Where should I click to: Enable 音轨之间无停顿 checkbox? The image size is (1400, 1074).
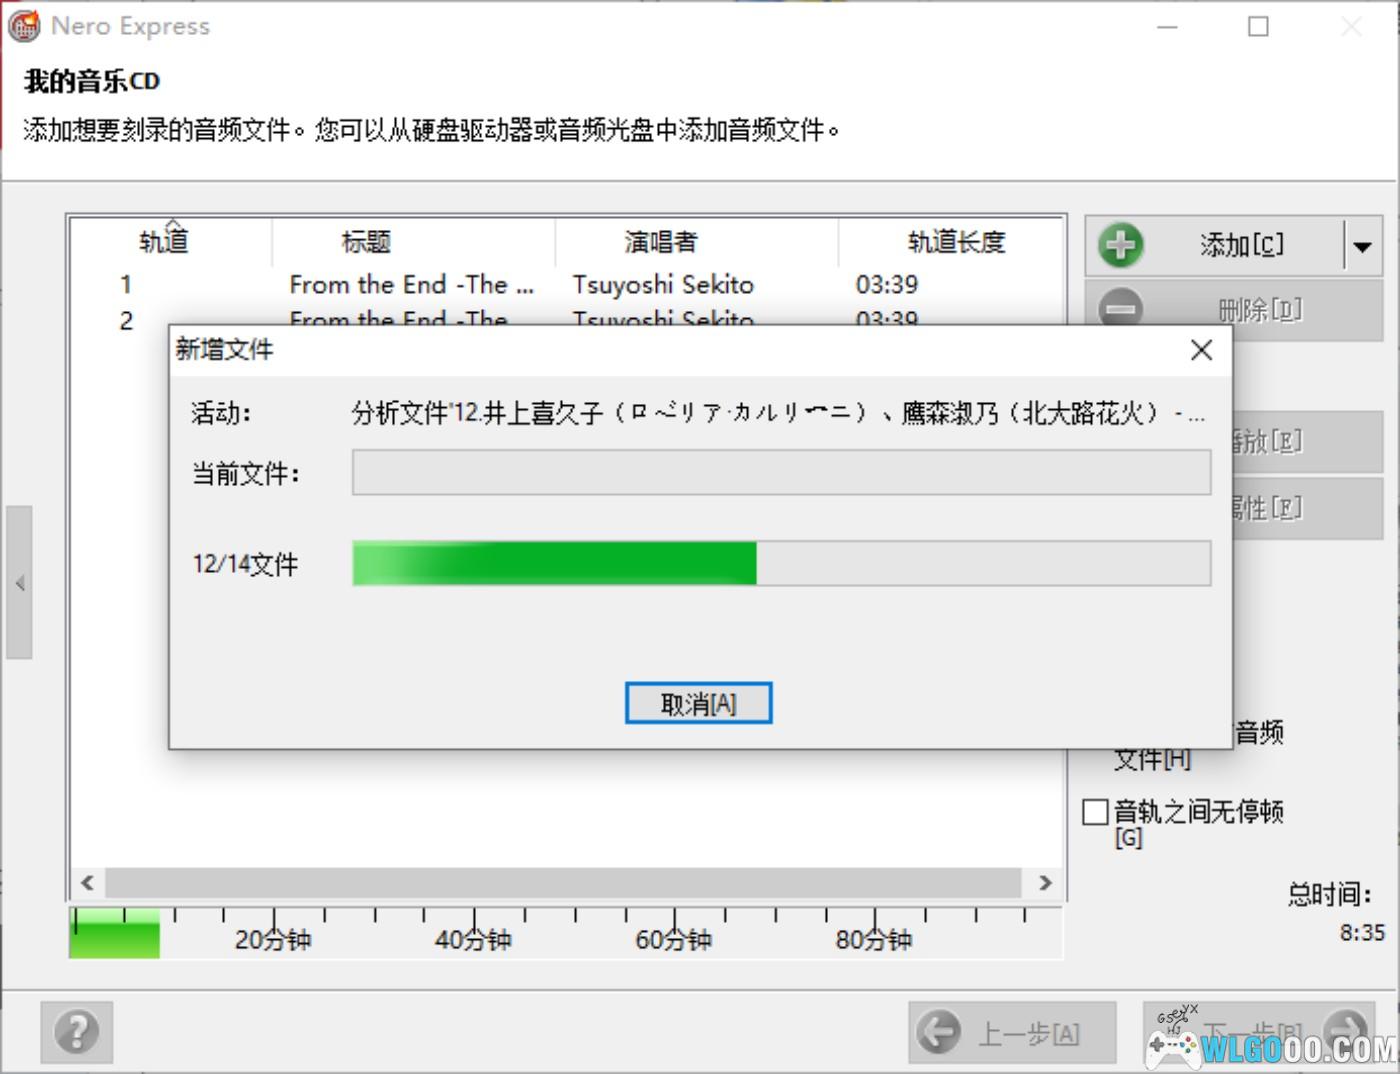coord(1096,811)
